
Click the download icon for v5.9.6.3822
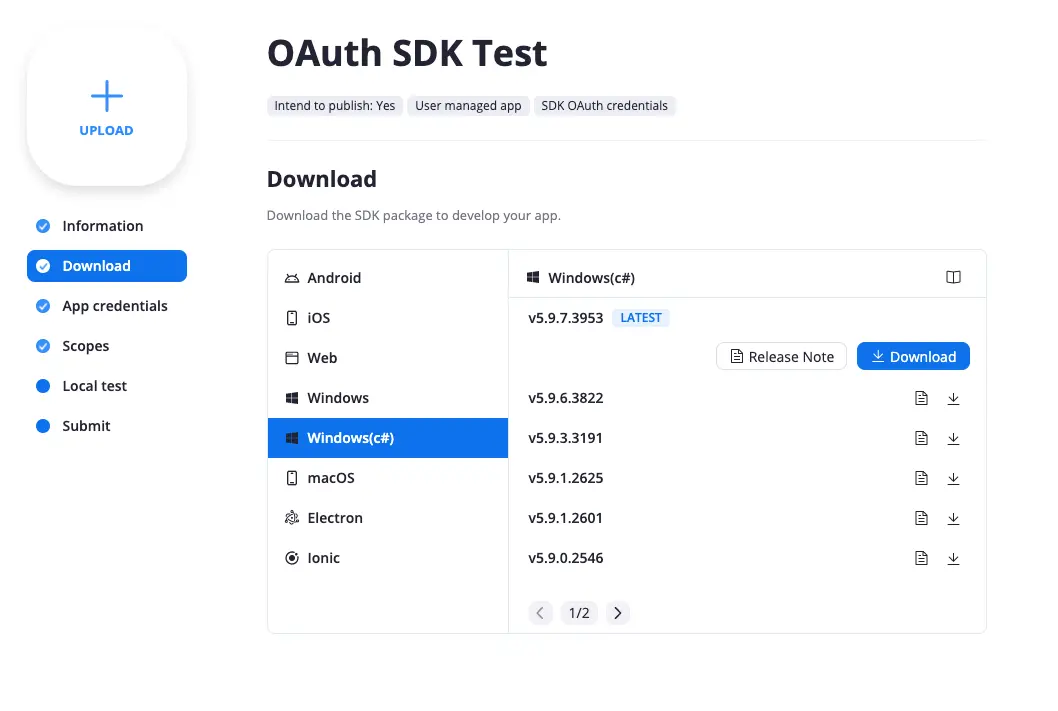(953, 398)
